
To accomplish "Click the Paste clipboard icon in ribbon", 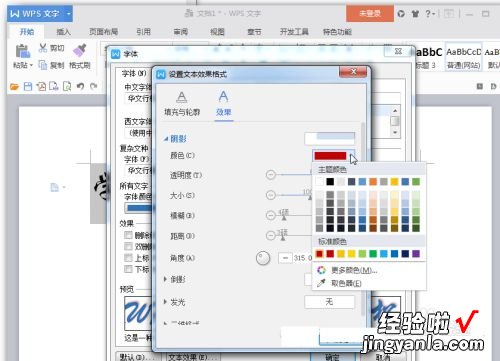I will 22,51.
